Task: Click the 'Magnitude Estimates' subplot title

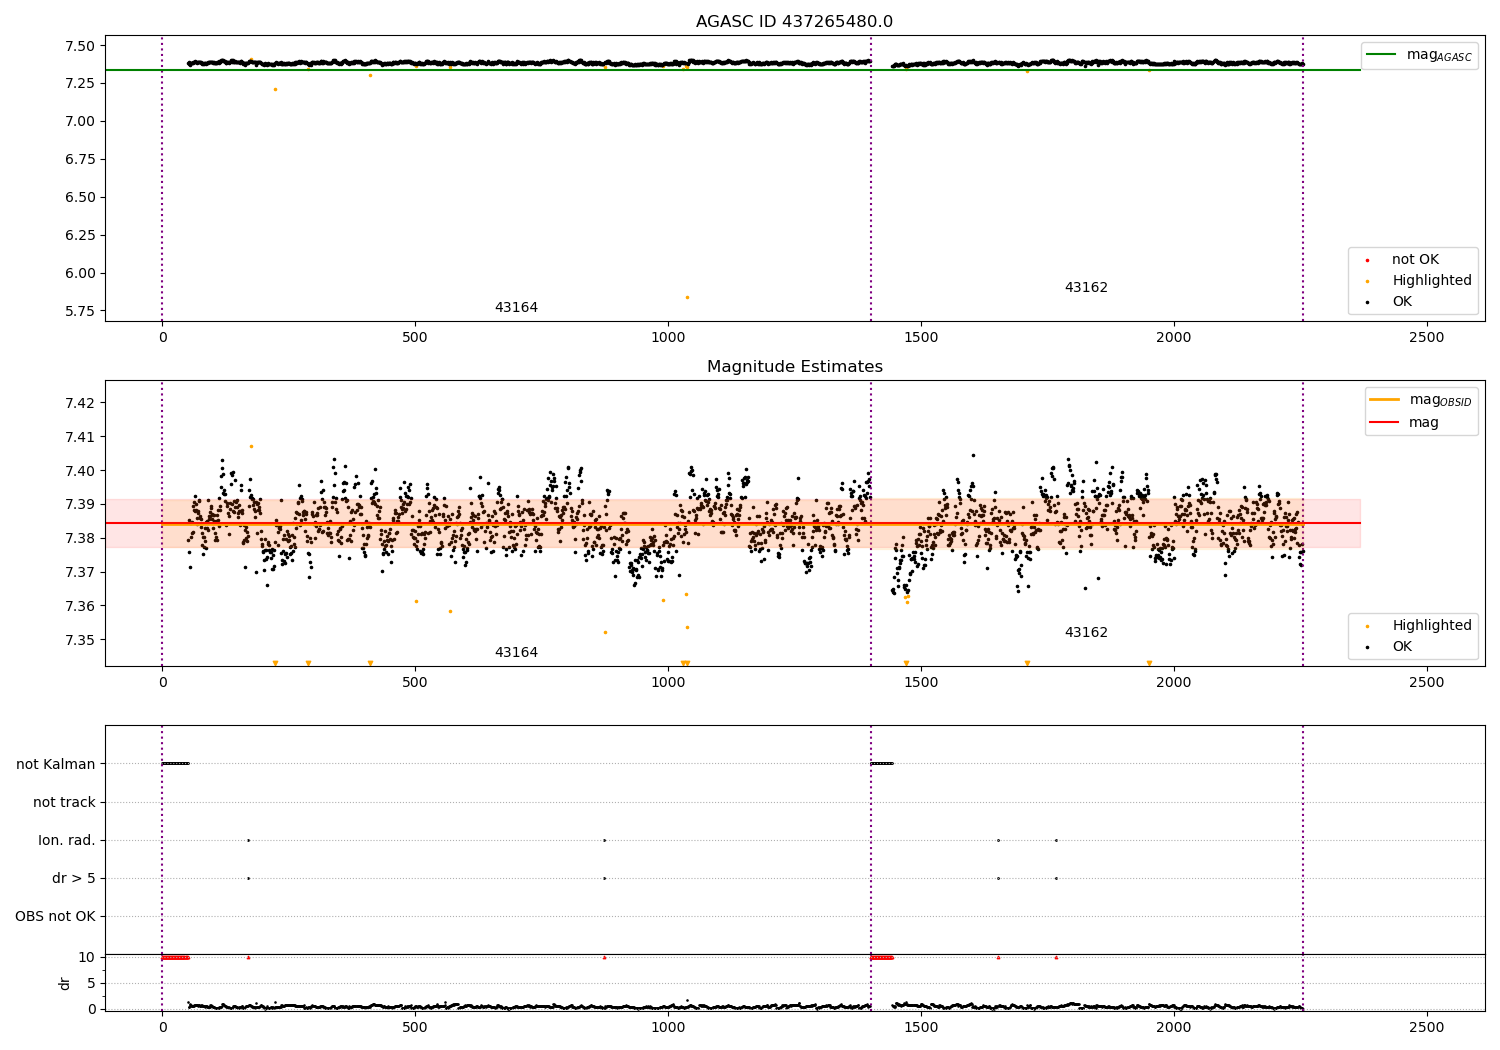Action: 795,367
